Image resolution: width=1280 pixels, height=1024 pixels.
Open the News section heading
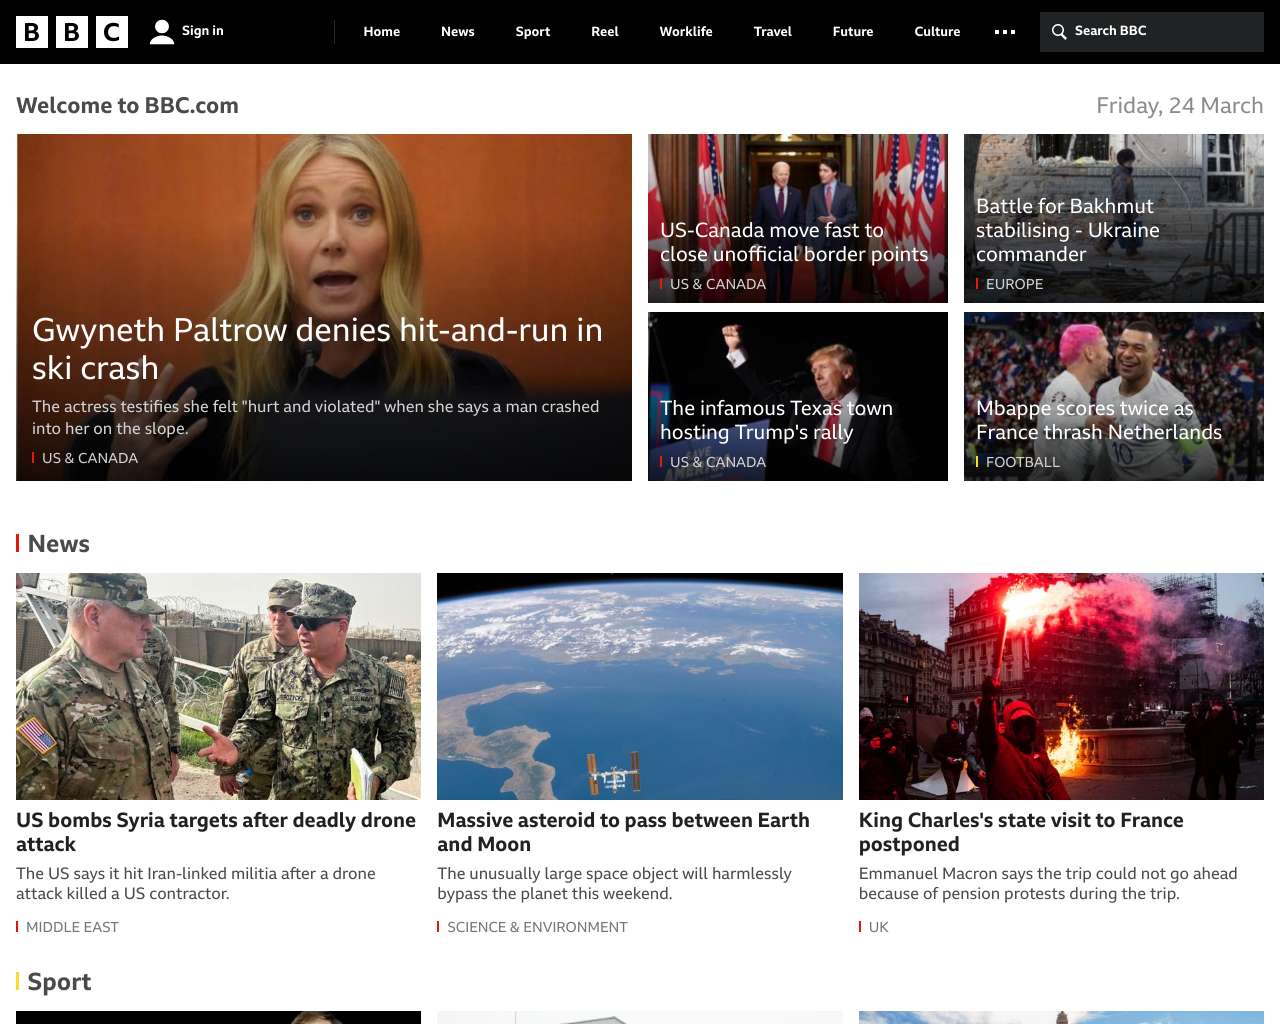[58, 544]
